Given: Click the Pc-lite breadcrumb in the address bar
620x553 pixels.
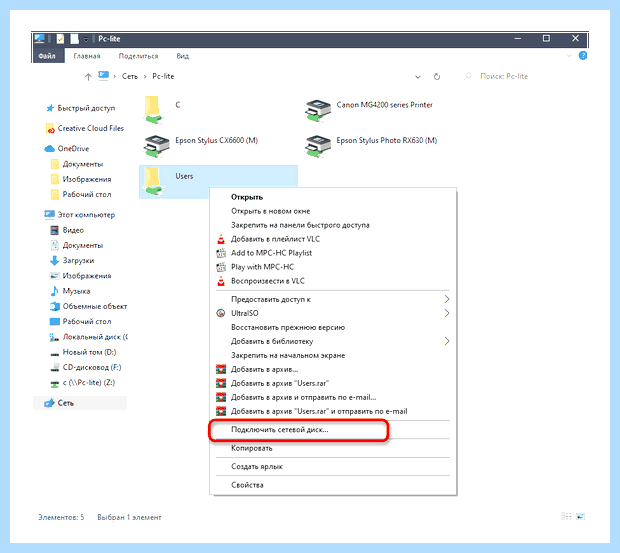Looking at the screenshot, I should point(163,76).
